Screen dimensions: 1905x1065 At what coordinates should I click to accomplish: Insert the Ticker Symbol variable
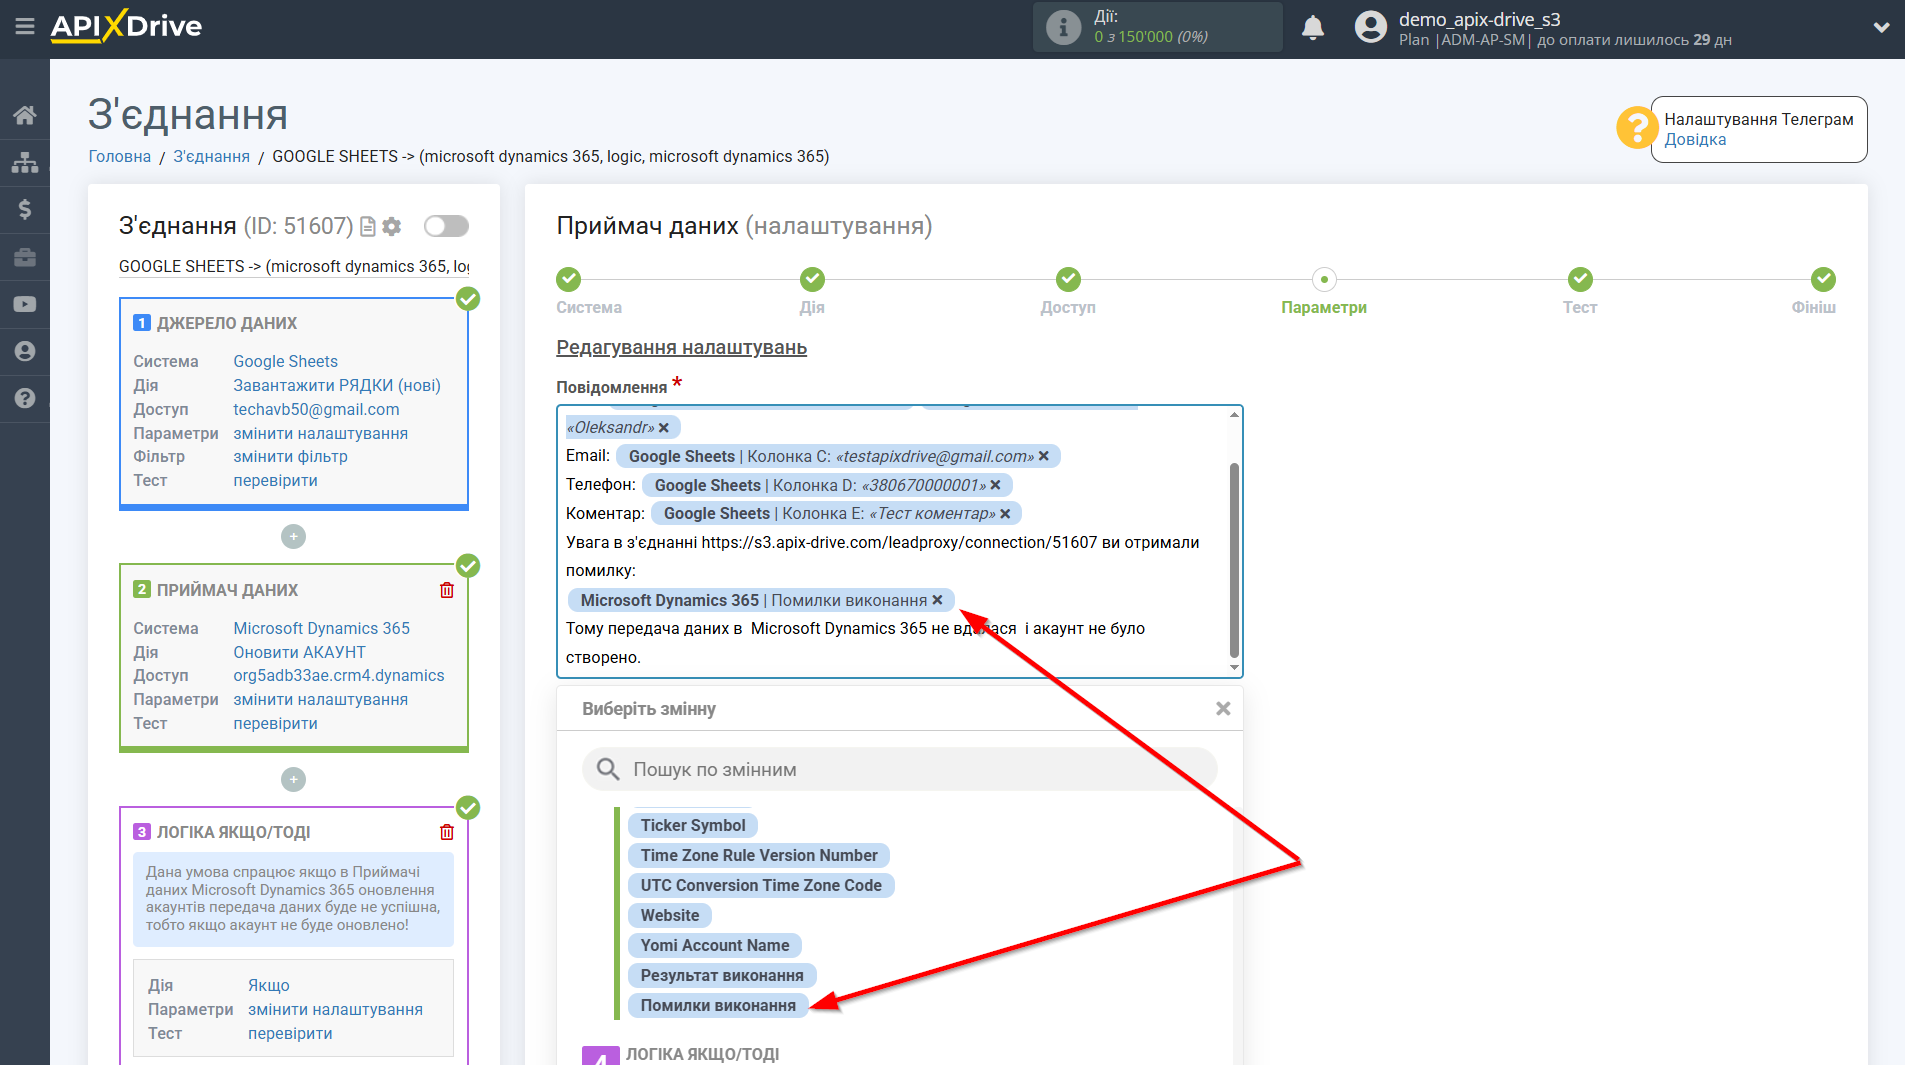[693, 825]
